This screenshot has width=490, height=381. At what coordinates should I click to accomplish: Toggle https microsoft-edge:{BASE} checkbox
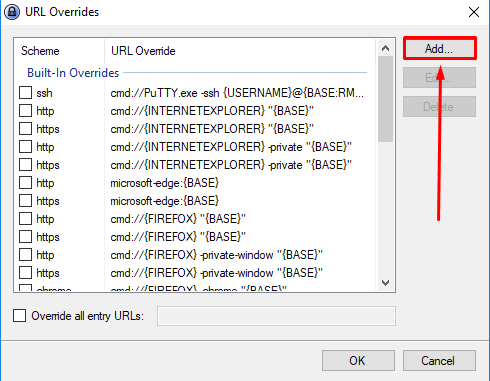pyautogui.click(x=26, y=201)
